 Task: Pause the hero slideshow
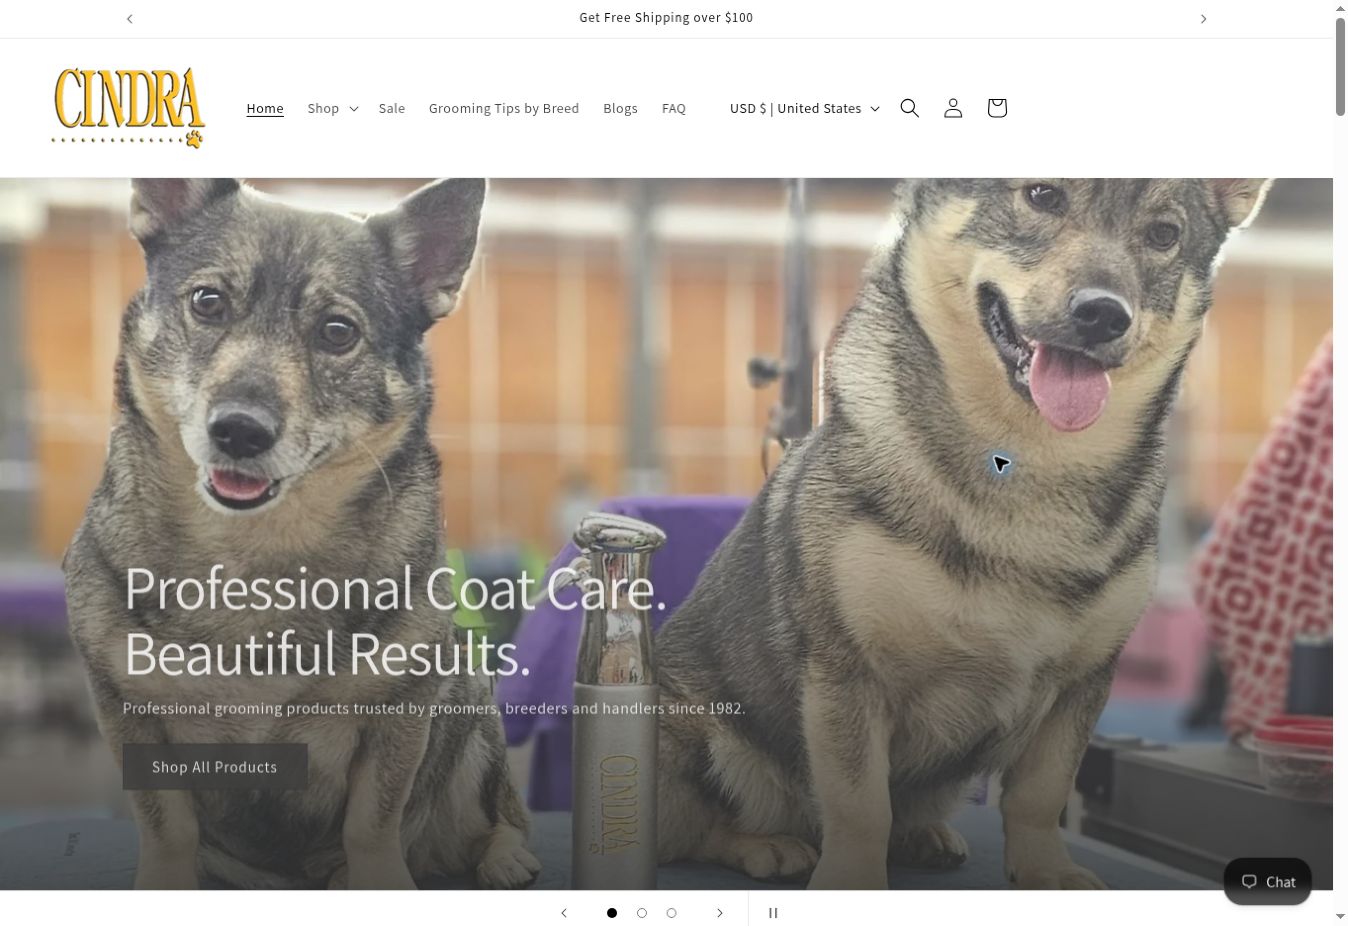[x=773, y=913]
